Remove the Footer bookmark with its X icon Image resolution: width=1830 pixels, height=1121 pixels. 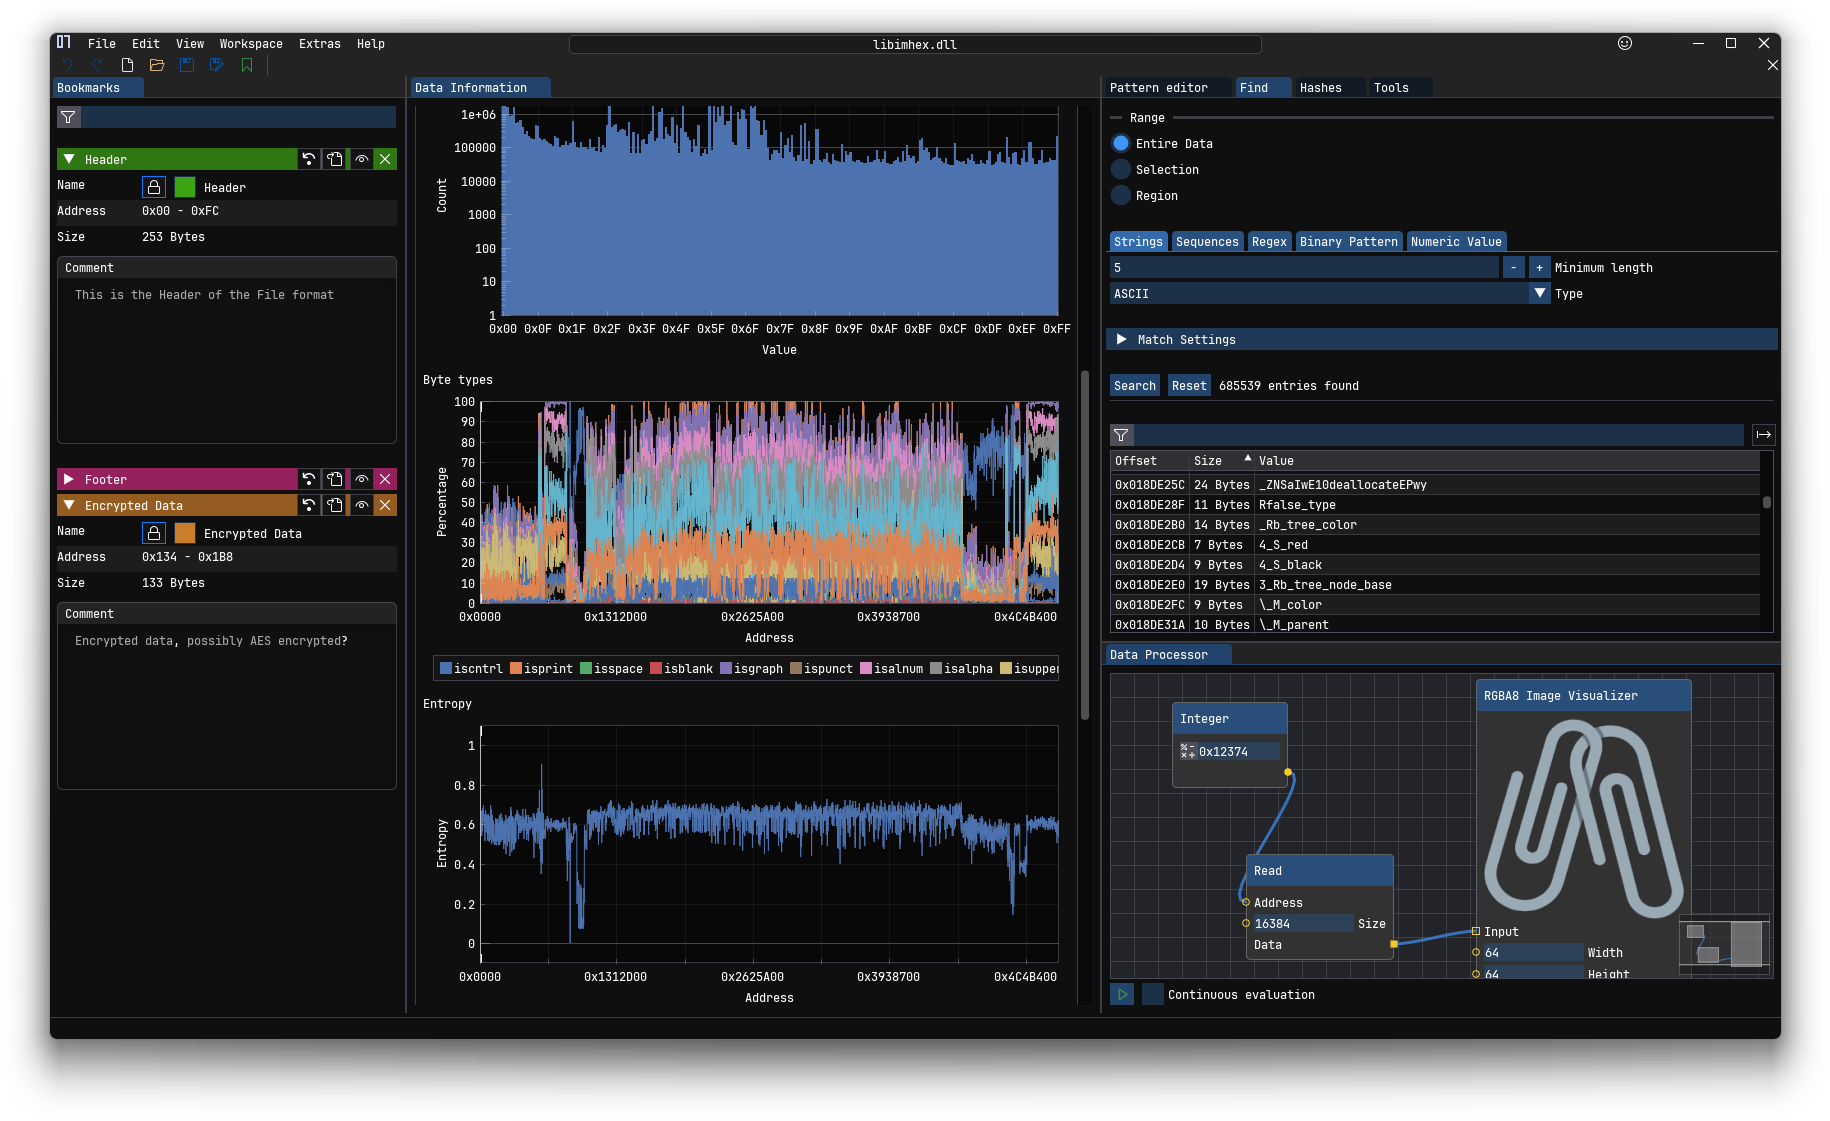pyautogui.click(x=385, y=479)
